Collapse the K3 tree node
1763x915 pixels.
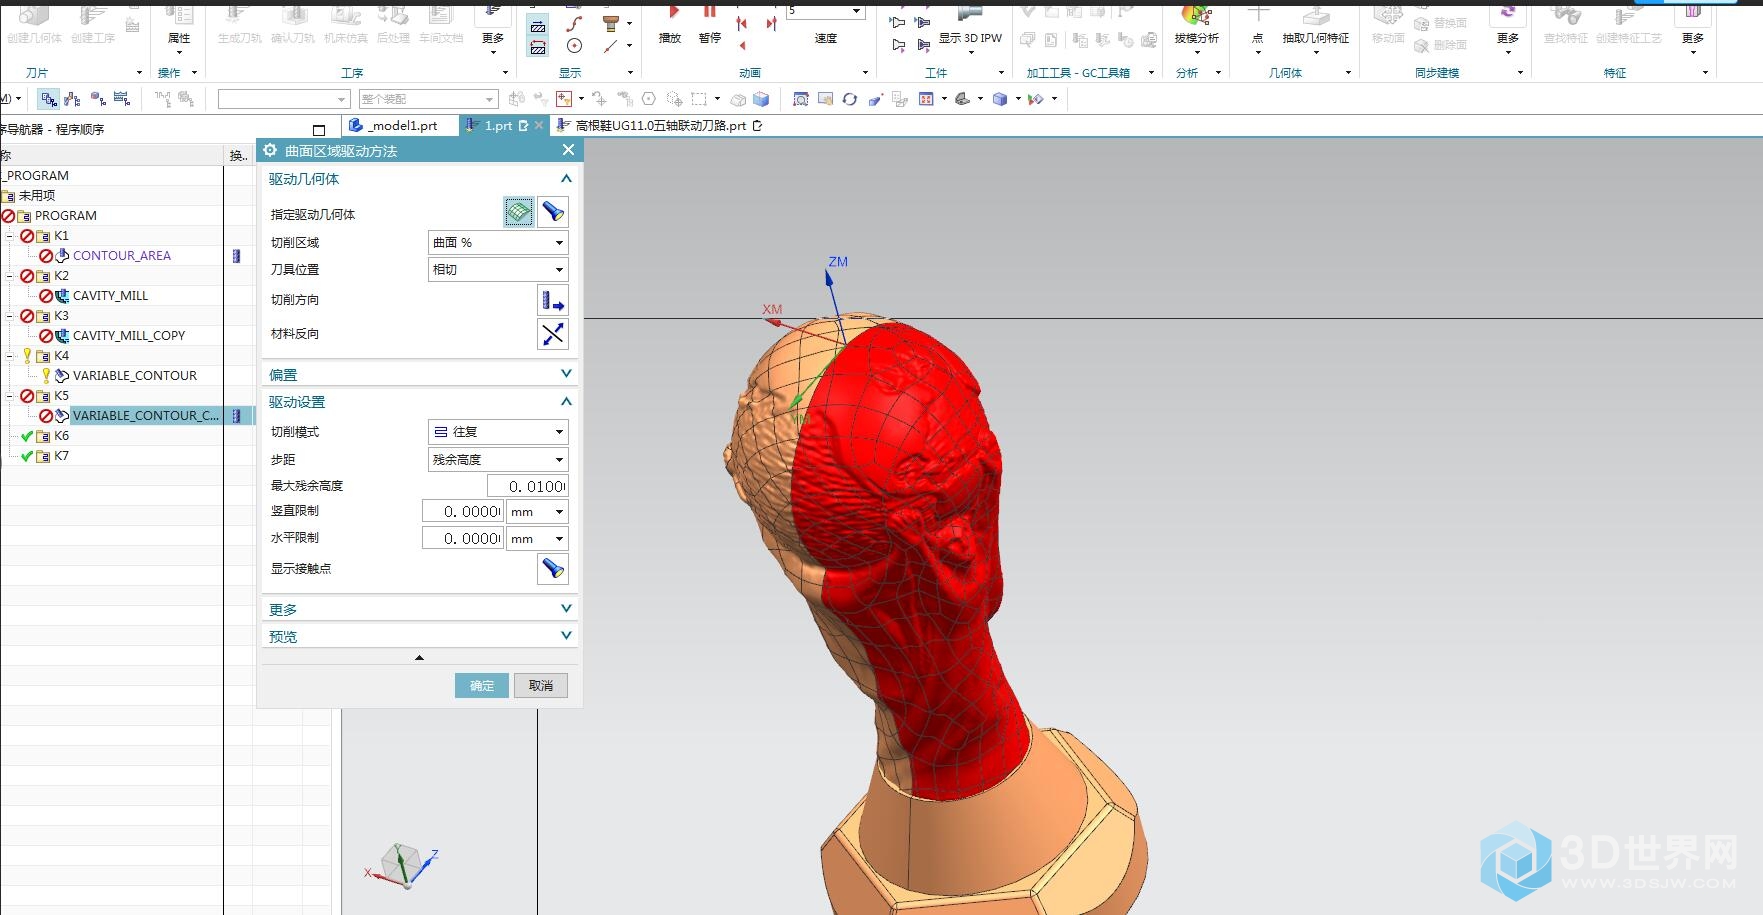click(11, 316)
